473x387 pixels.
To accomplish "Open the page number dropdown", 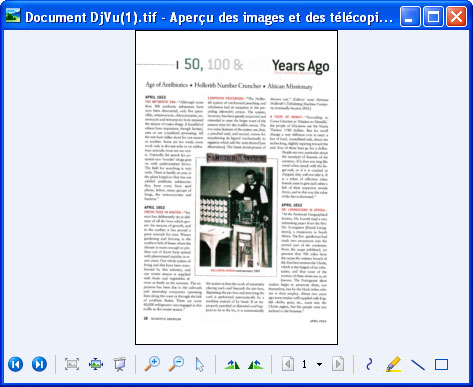I will [319, 364].
